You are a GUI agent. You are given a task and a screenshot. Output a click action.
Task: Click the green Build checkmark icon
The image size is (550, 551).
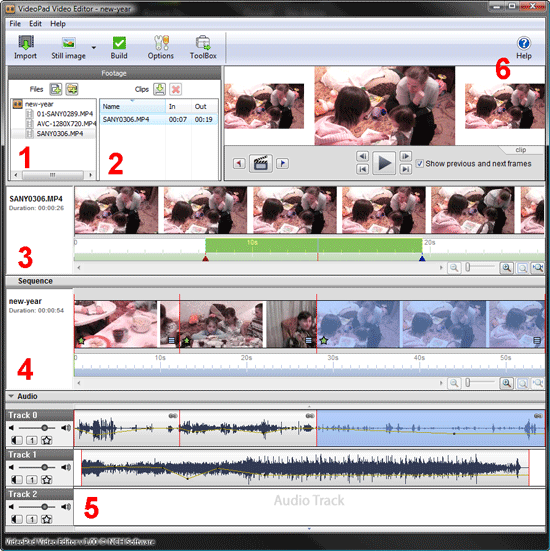click(x=119, y=43)
